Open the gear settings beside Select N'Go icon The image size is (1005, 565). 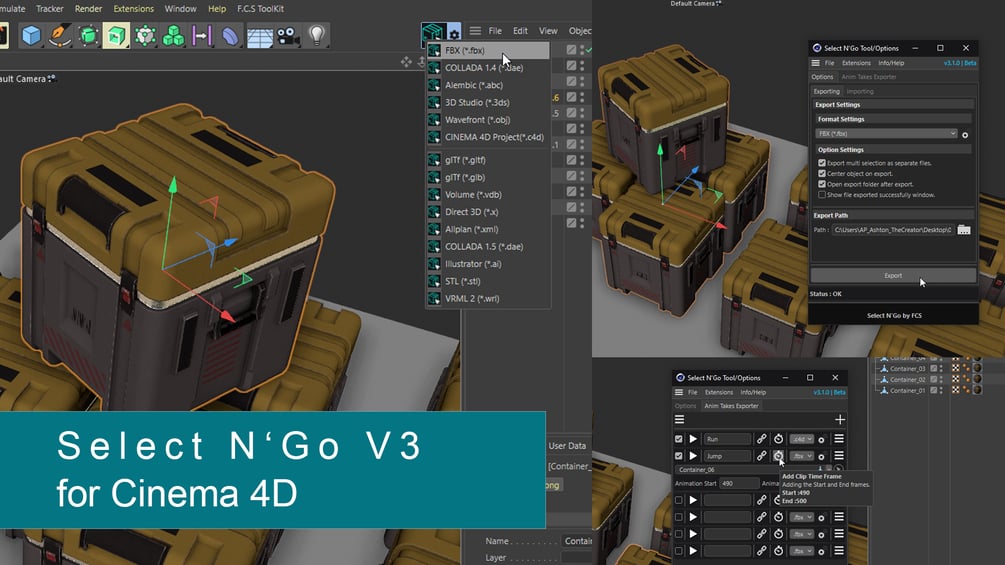tap(454, 33)
